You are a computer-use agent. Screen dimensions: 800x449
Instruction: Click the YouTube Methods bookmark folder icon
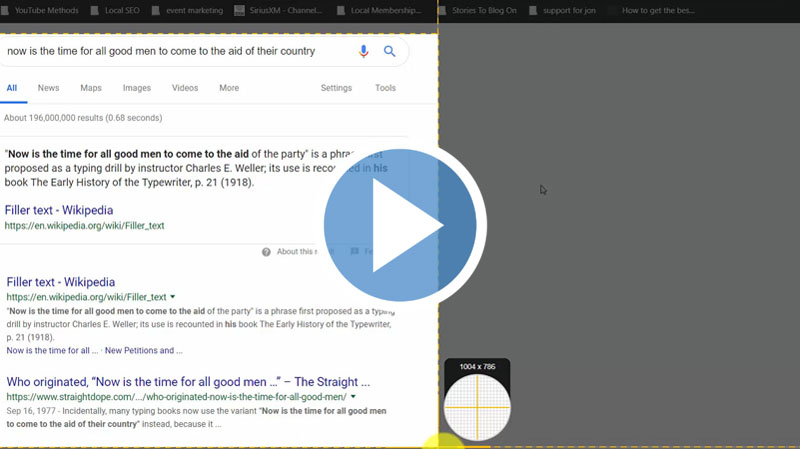[6, 11]
